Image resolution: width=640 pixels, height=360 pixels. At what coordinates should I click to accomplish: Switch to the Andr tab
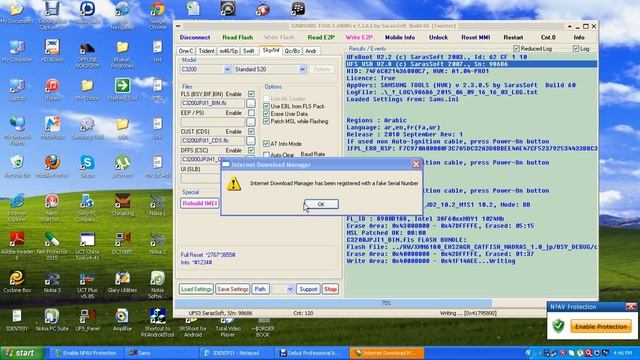point(311,51)
